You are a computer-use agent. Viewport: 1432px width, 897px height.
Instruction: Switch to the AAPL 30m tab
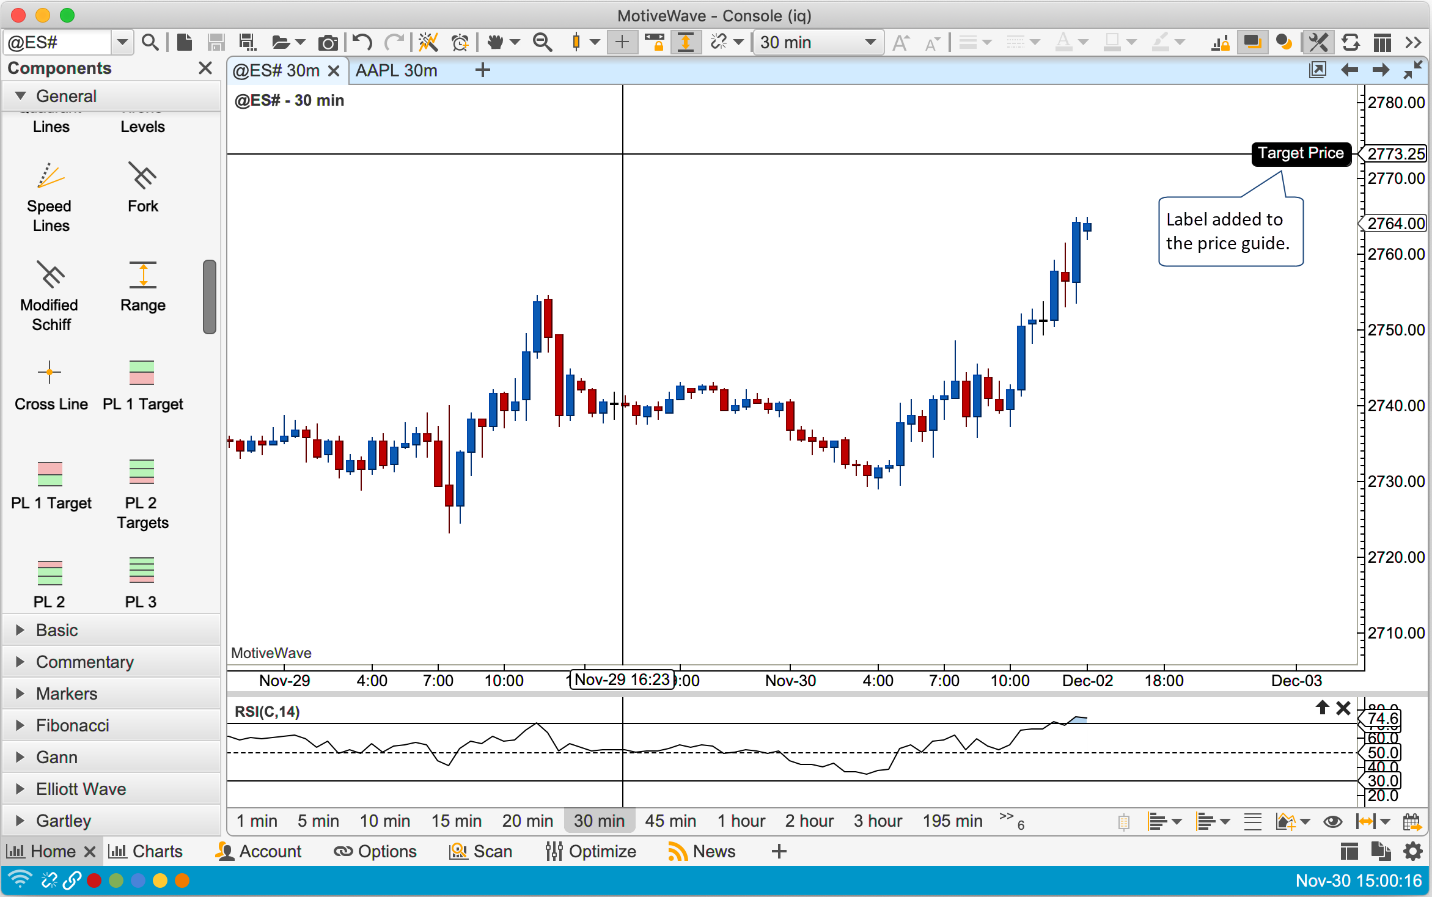[x=396, y=70]
